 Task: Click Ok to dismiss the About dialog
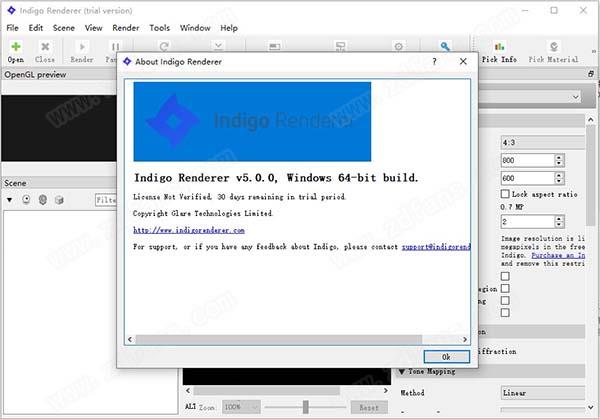pyautogui.click(x=447, y=357)
